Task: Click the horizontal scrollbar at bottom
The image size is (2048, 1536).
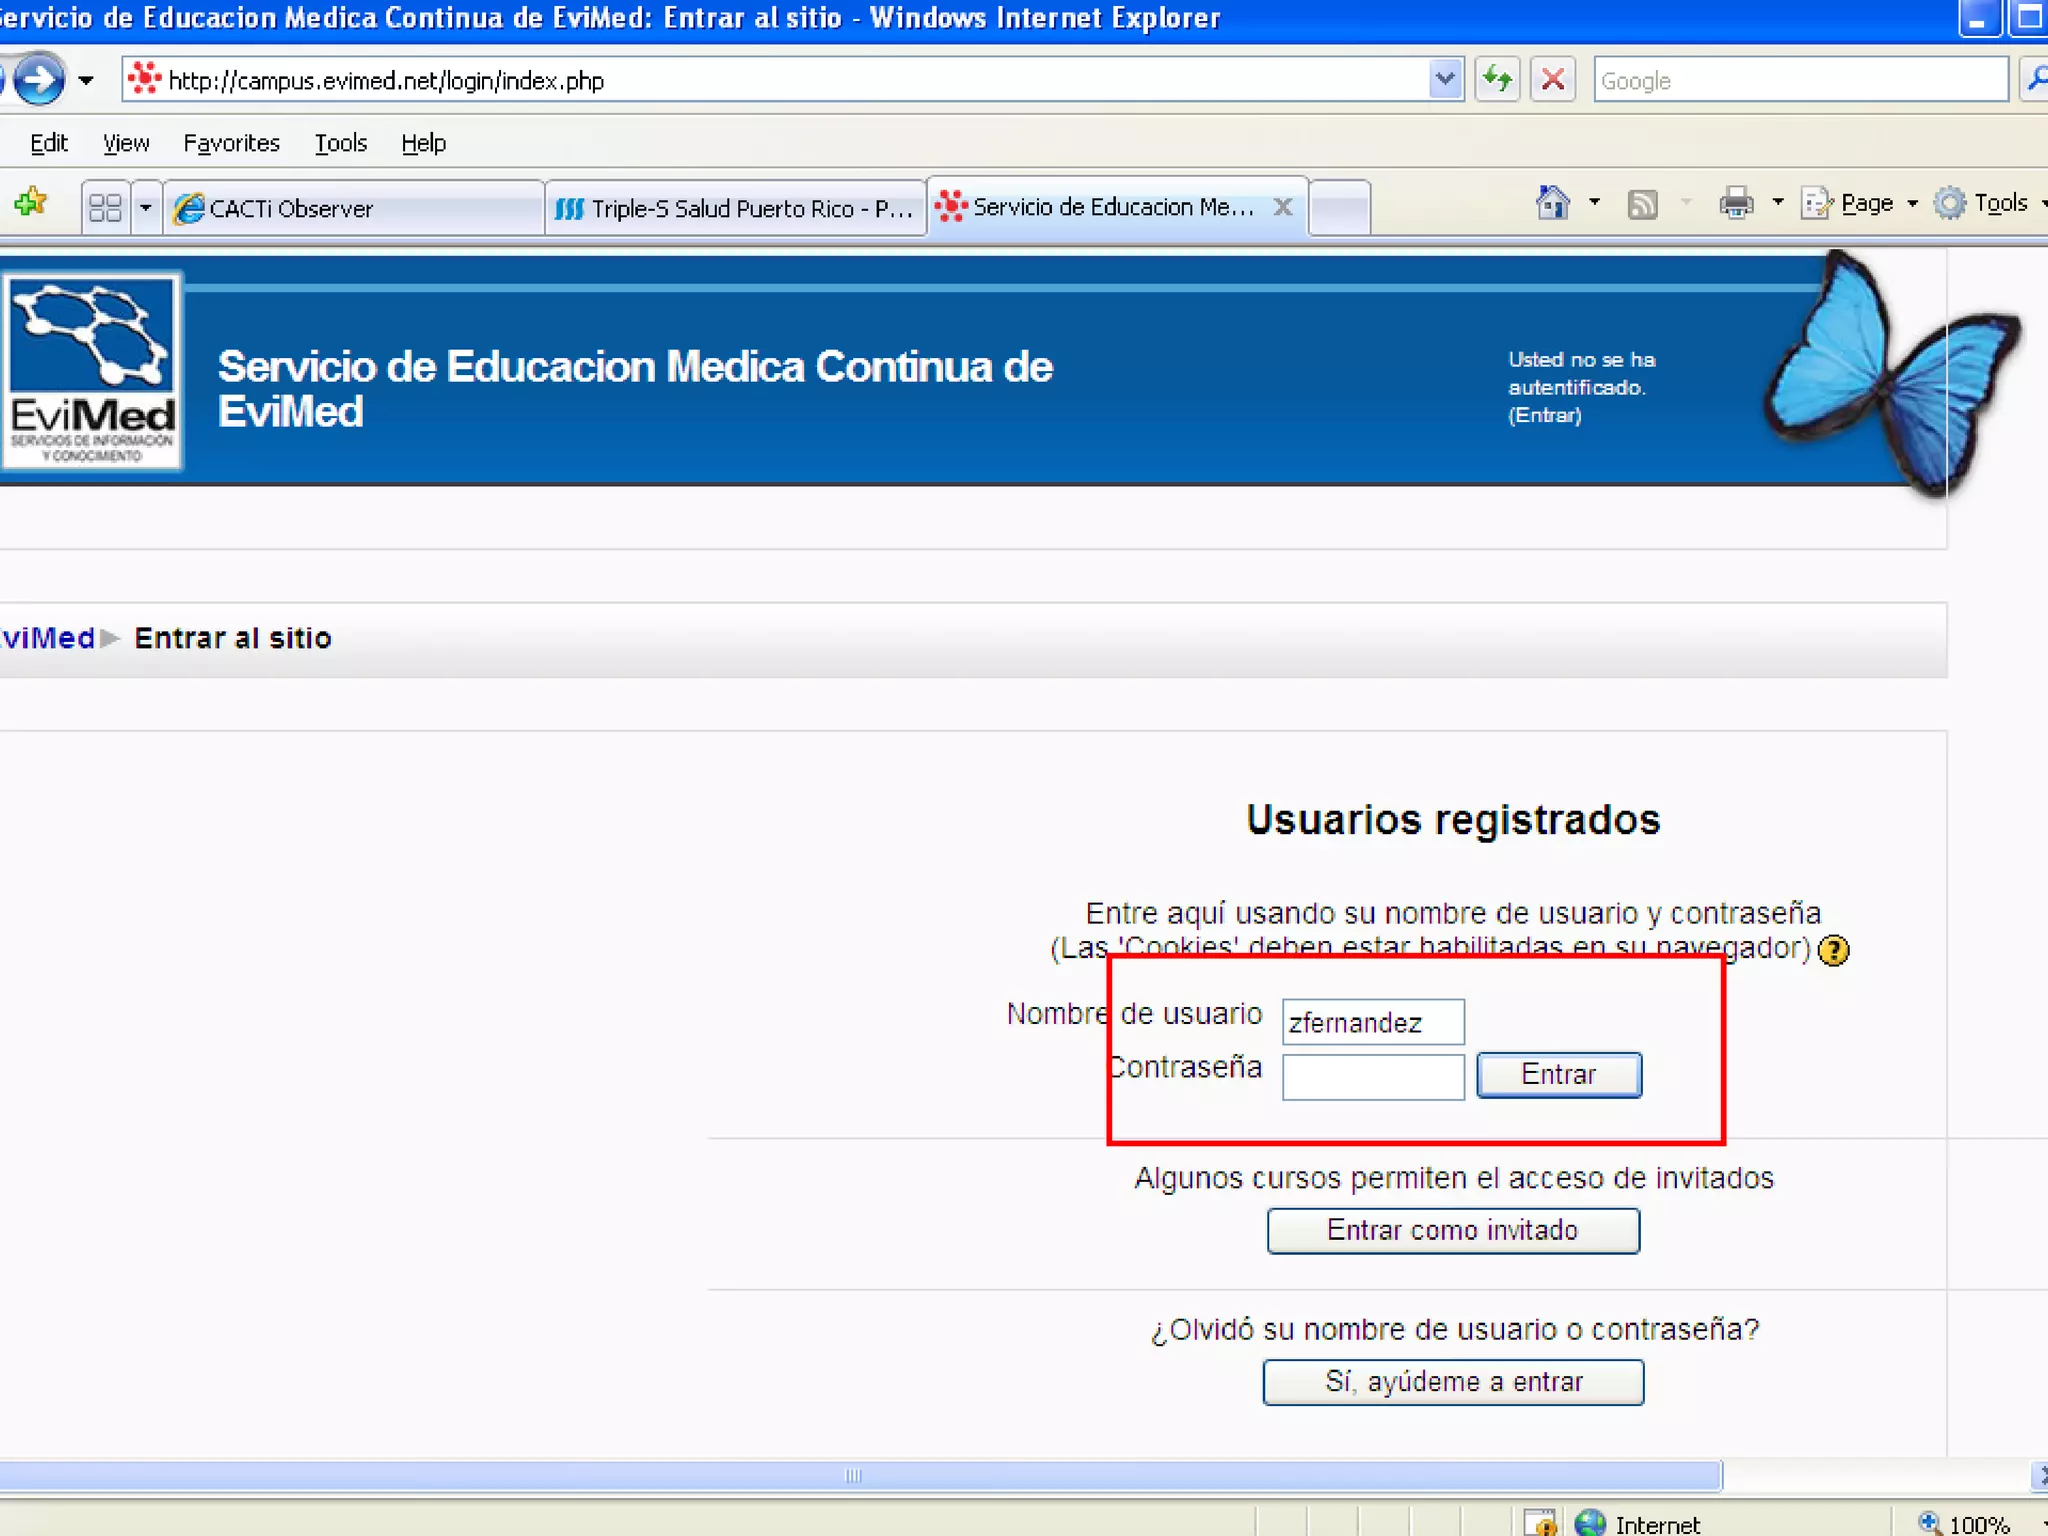Action: (853, 1475)
